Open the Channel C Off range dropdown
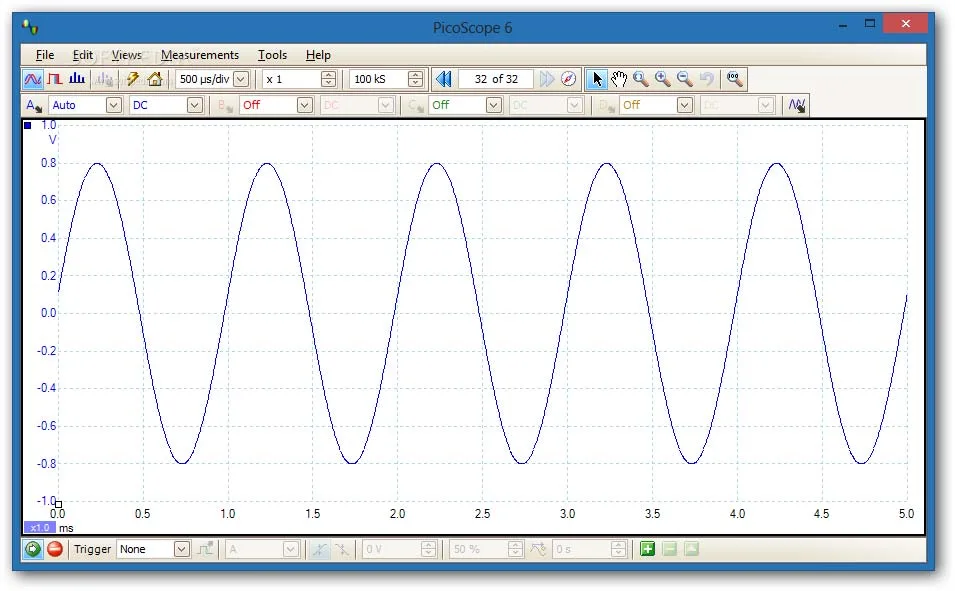 point(494,105)
